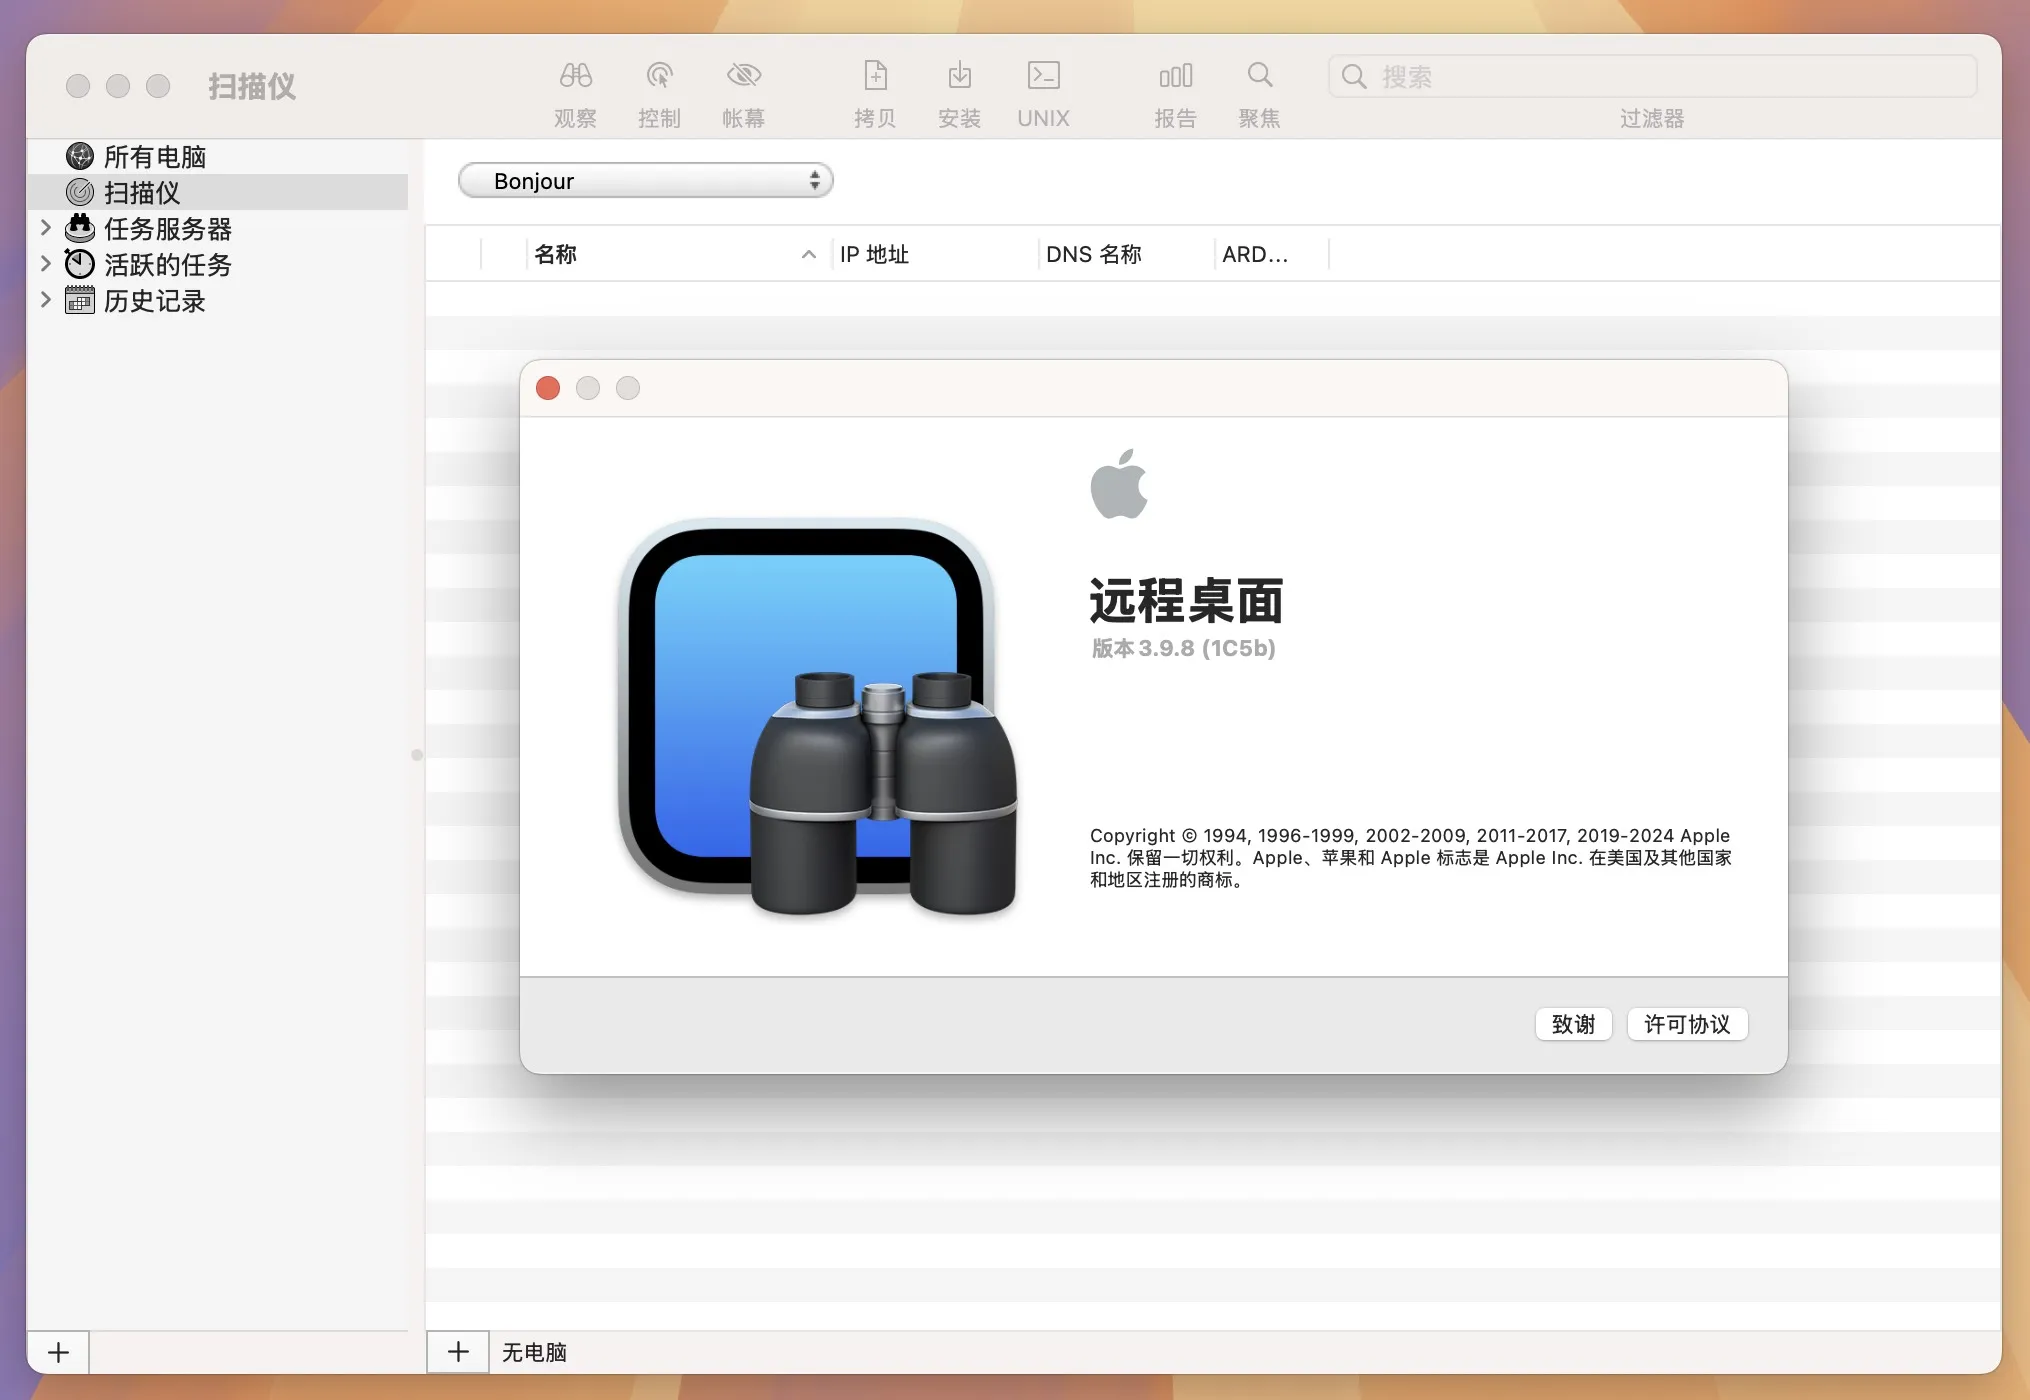2030x1400 pixels.
Task: Click the Observe (观察) binoculars toolbar icon
Action: click(x=575, y=75)
